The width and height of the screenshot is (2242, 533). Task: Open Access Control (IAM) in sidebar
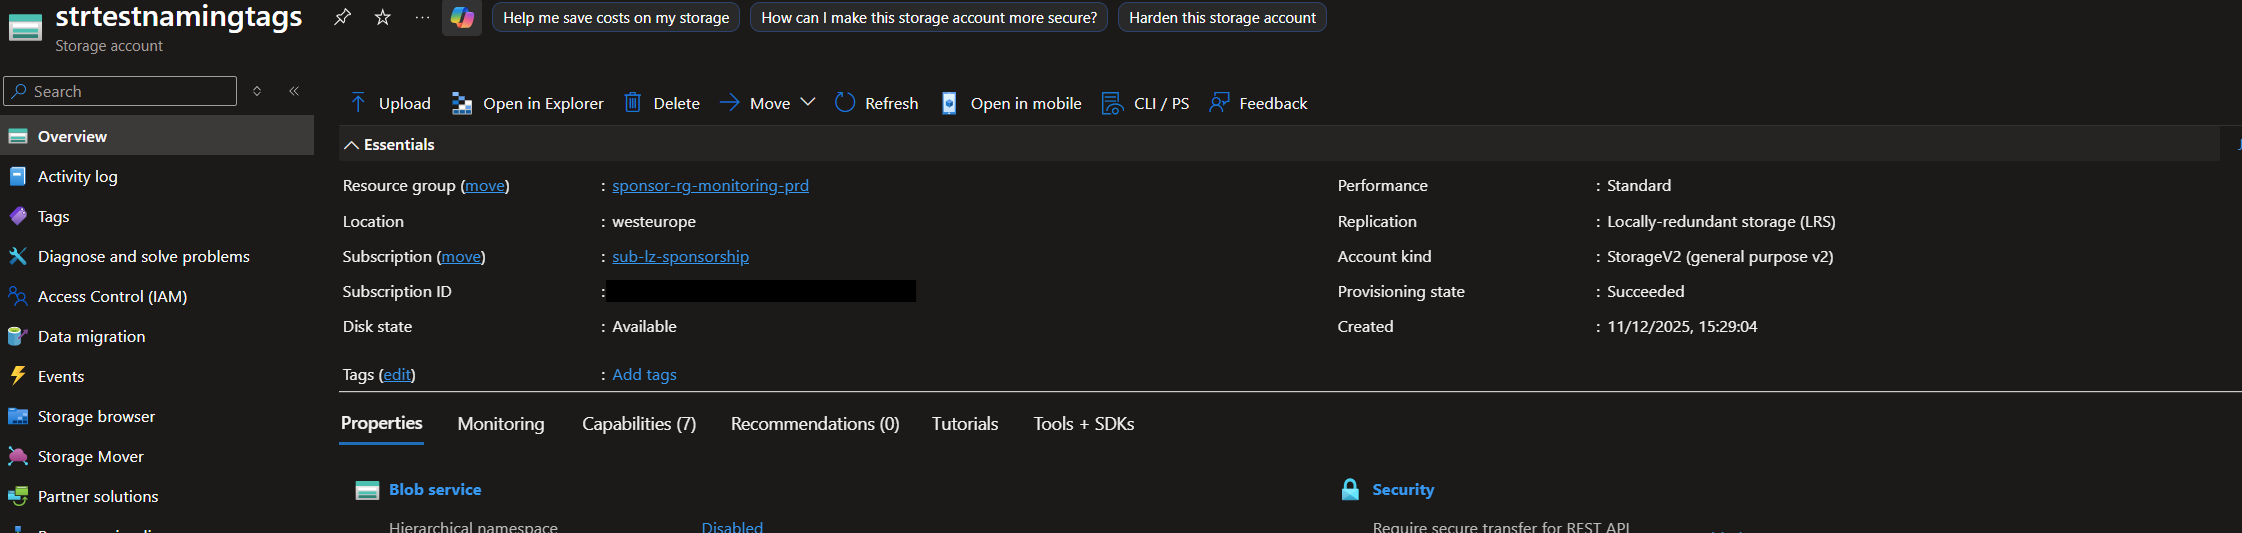pyautogui.click(x=112, y=297)
